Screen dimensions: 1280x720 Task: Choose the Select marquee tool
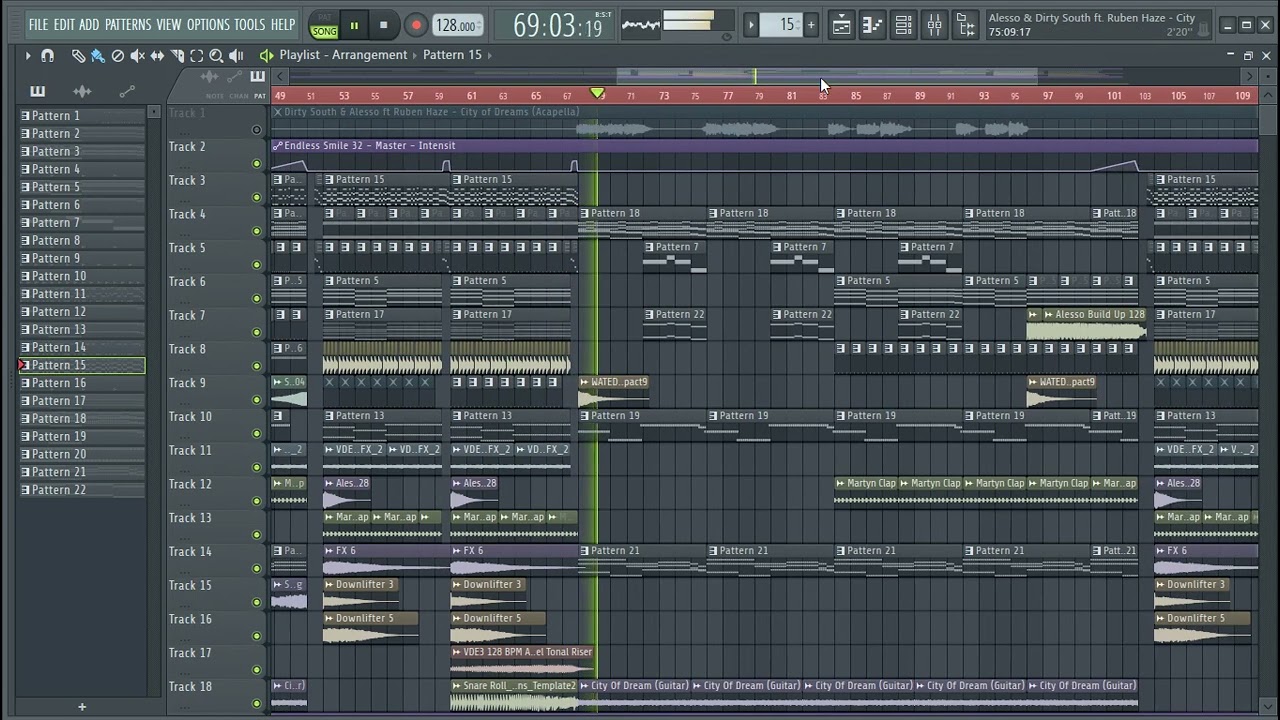point(197,56)
